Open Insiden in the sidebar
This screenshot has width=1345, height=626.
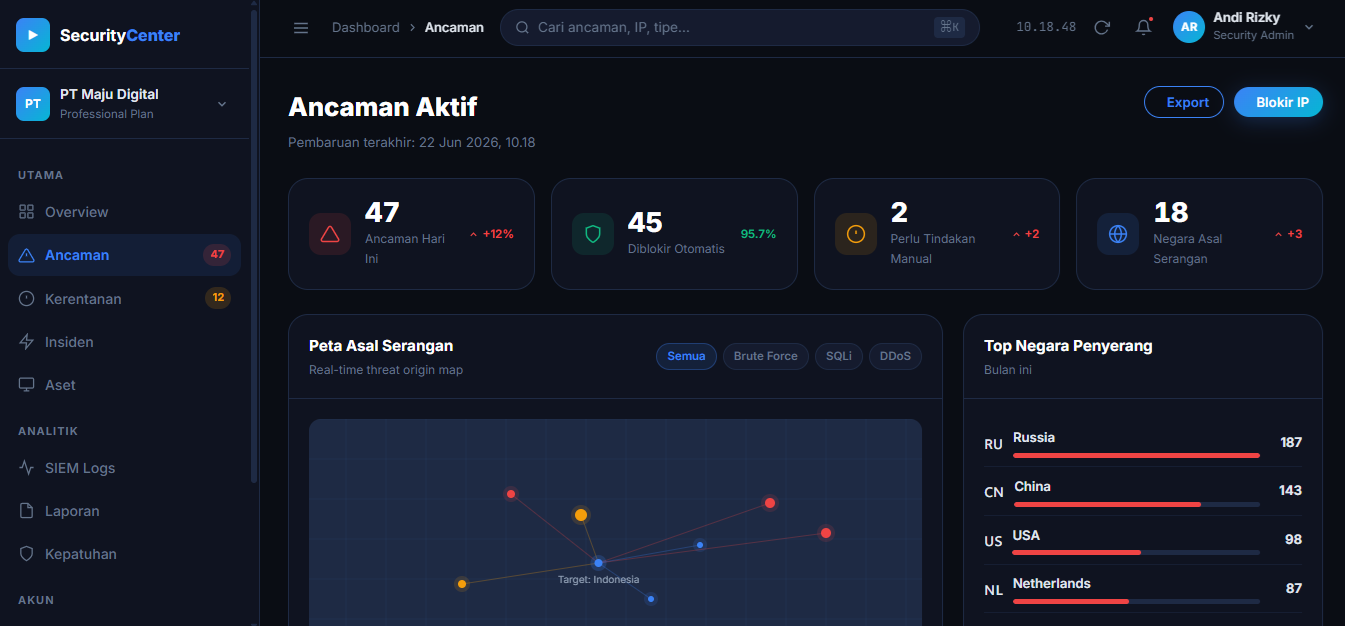(x=124, y=342)
